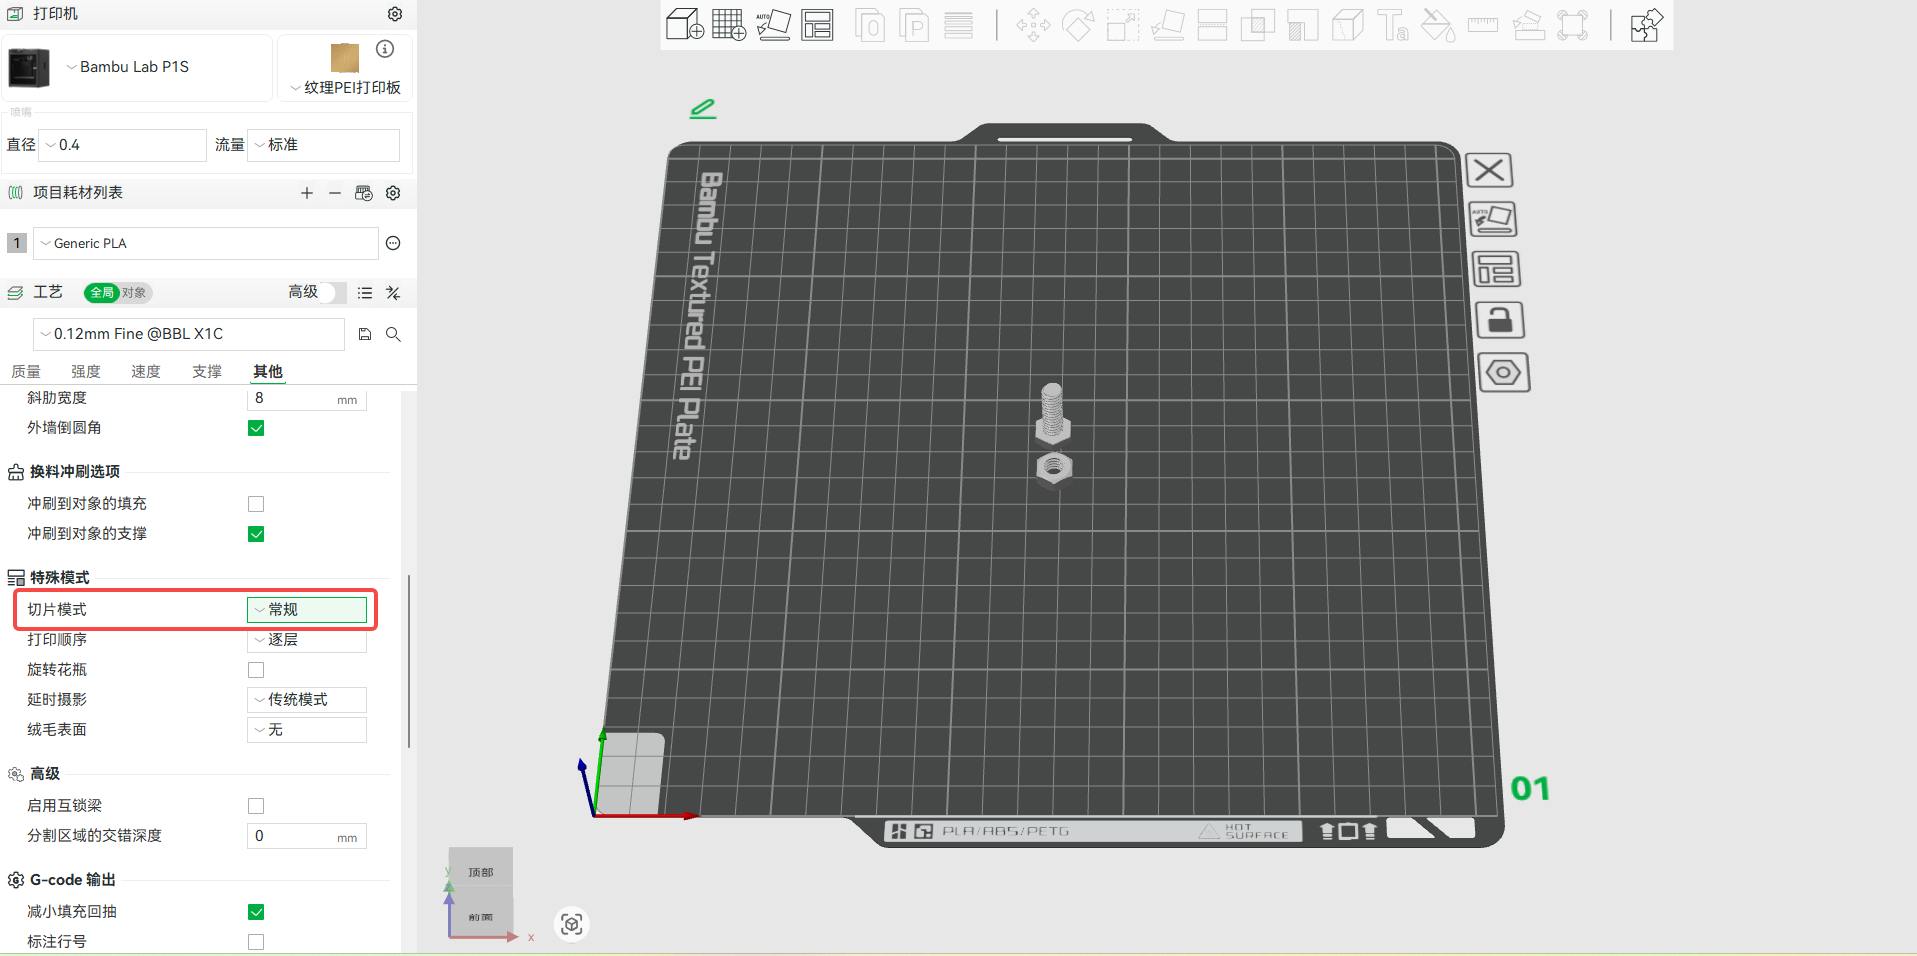Open printer settings gear icon
Viewport: 1917px width, 956px height.
pyautogui.click(x=395, y=14)
